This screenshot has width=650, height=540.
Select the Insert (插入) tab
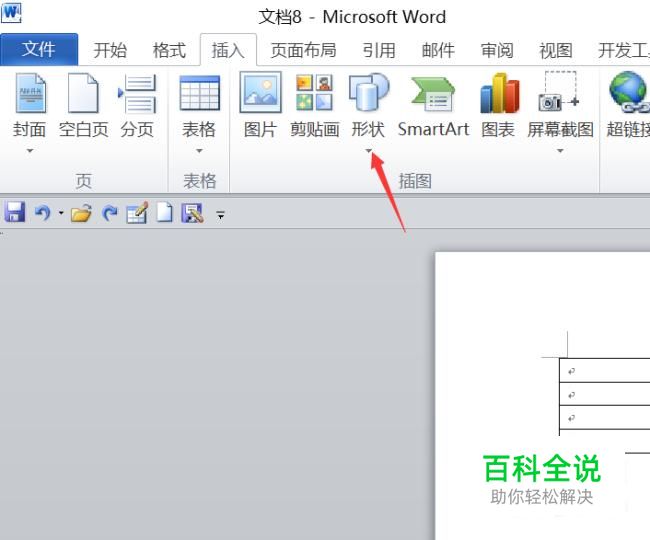coord(228,50)
